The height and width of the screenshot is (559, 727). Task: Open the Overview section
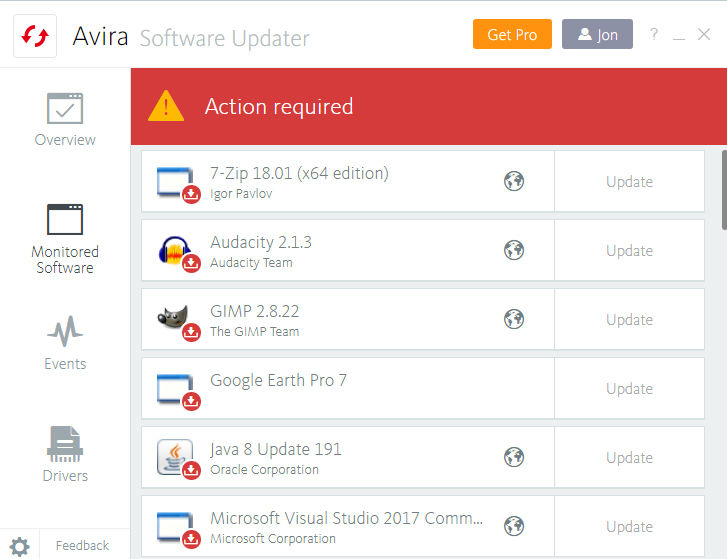tap(65, 120)
